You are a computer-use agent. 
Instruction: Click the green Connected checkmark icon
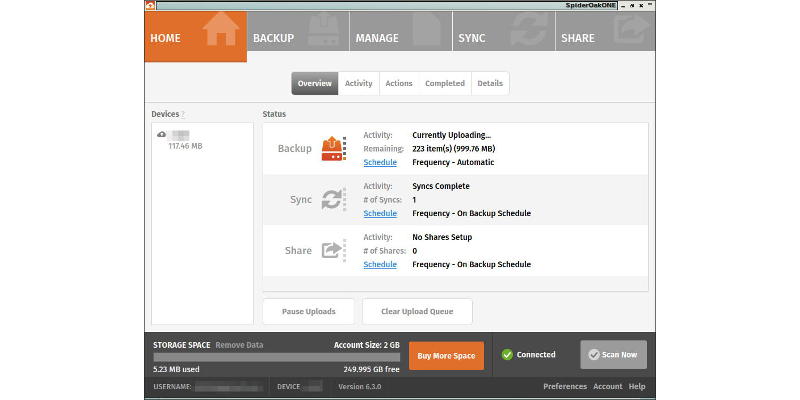507,354
